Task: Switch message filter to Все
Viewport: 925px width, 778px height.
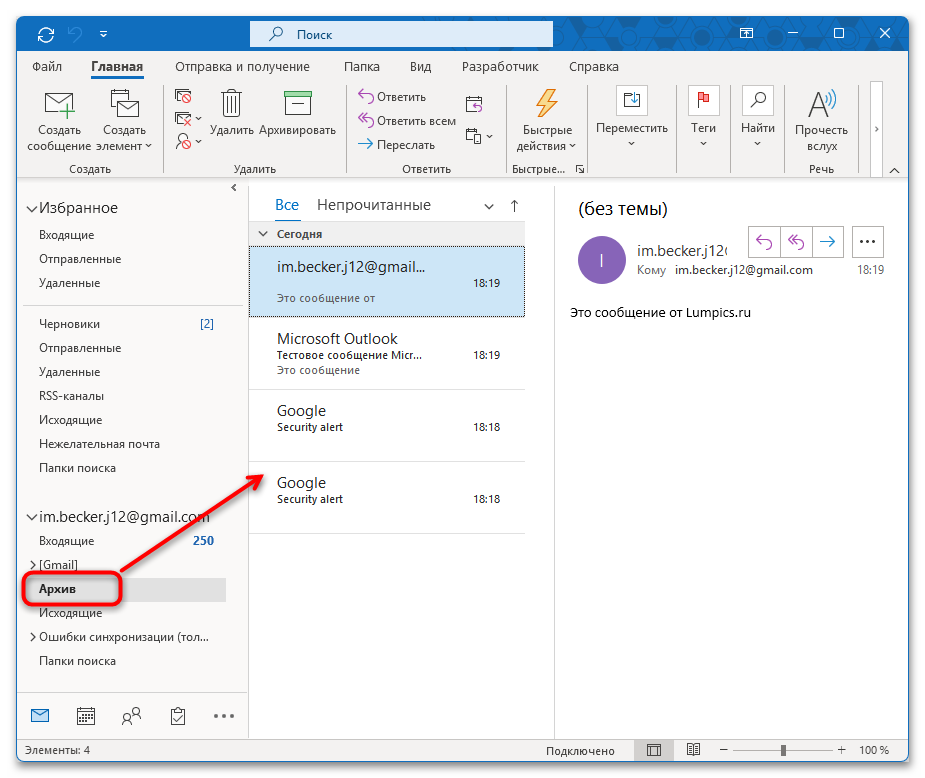Action: pyautogui.click(x=287, y=205)
